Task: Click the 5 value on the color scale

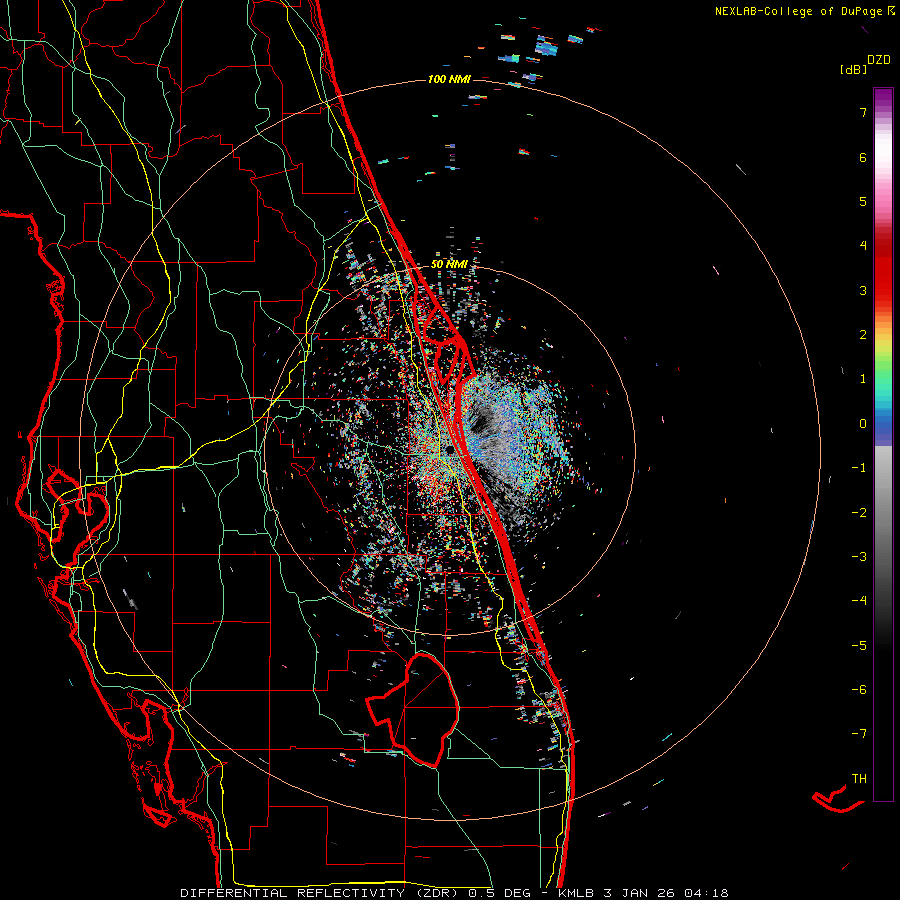Action: click(x=863, y=201)
